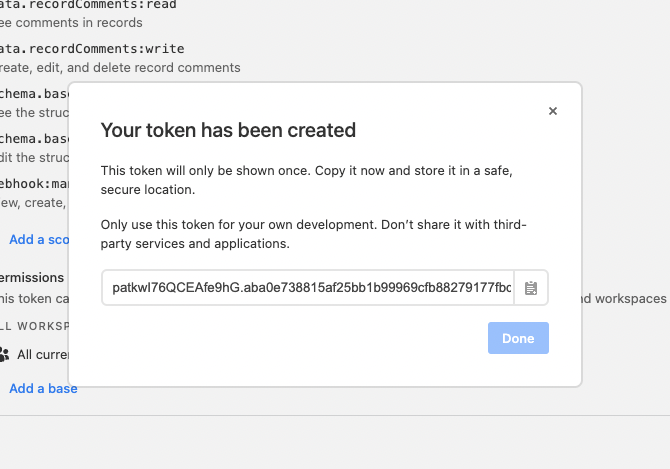Image resolution: width=670 pixels, height=469 pixels.
Task: Click the people icon beside All current
Action: 5,354
